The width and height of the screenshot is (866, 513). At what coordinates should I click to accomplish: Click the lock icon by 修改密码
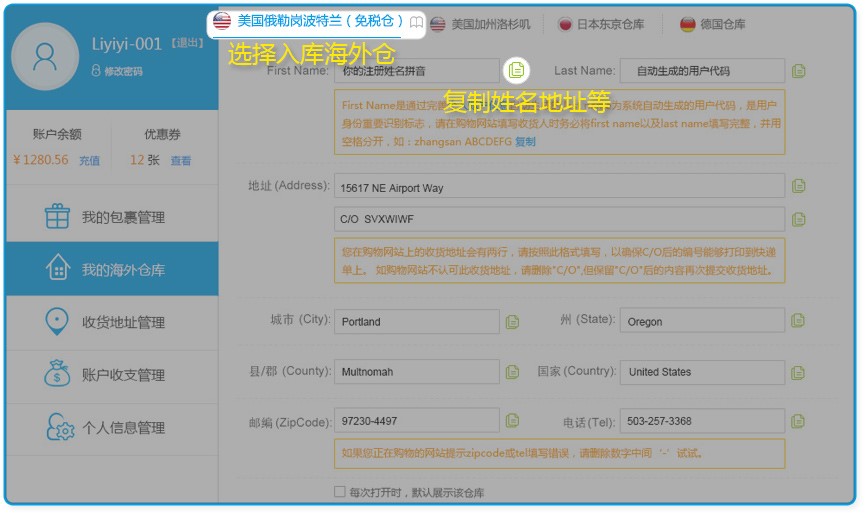[x=96, y=71]
